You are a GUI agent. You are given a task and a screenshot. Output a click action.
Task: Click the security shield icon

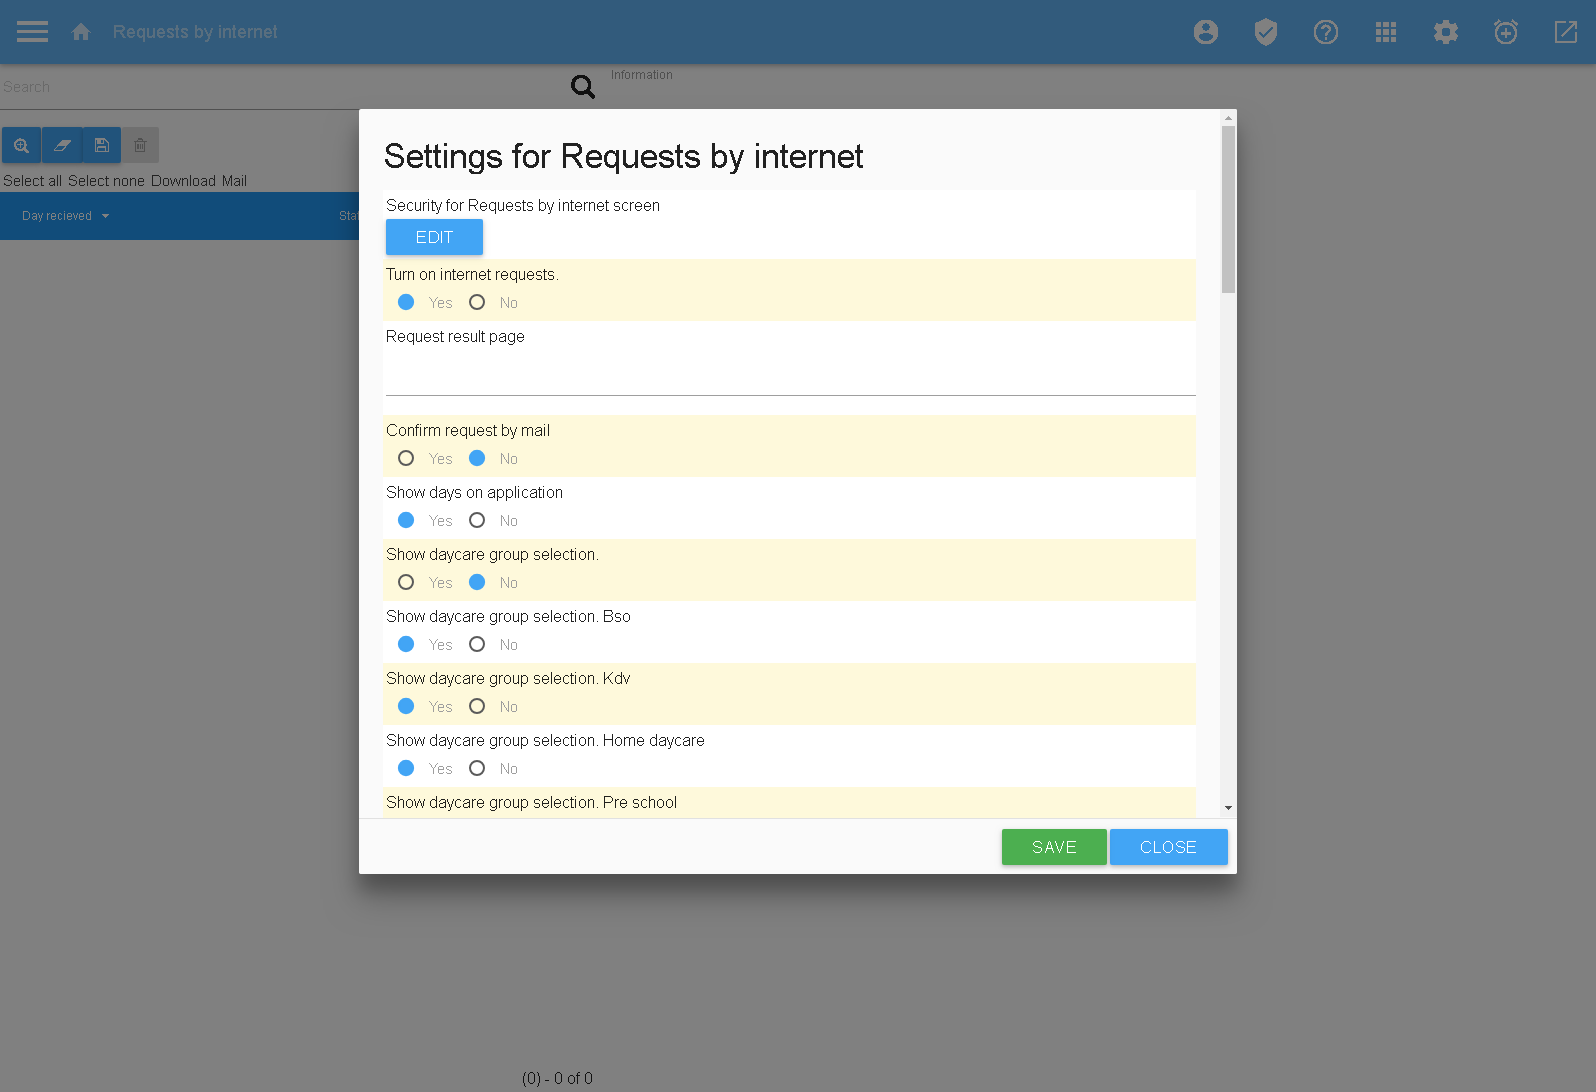[1265, 32]
